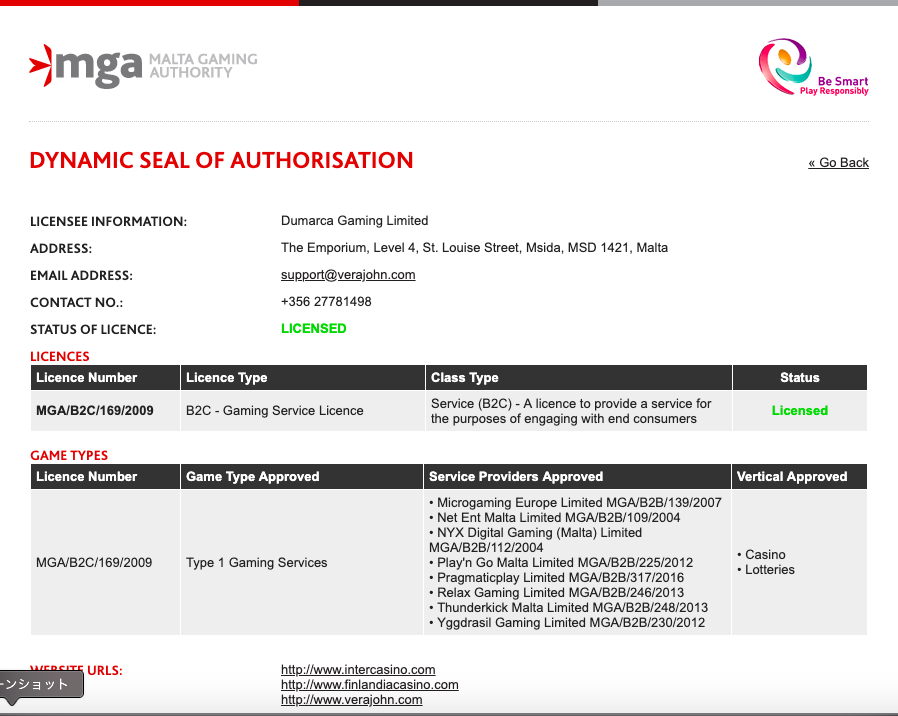Screen dimensions: 898x716
Task: Click Net Ent Malta Limited provider entry
Action: pos(555,517)
